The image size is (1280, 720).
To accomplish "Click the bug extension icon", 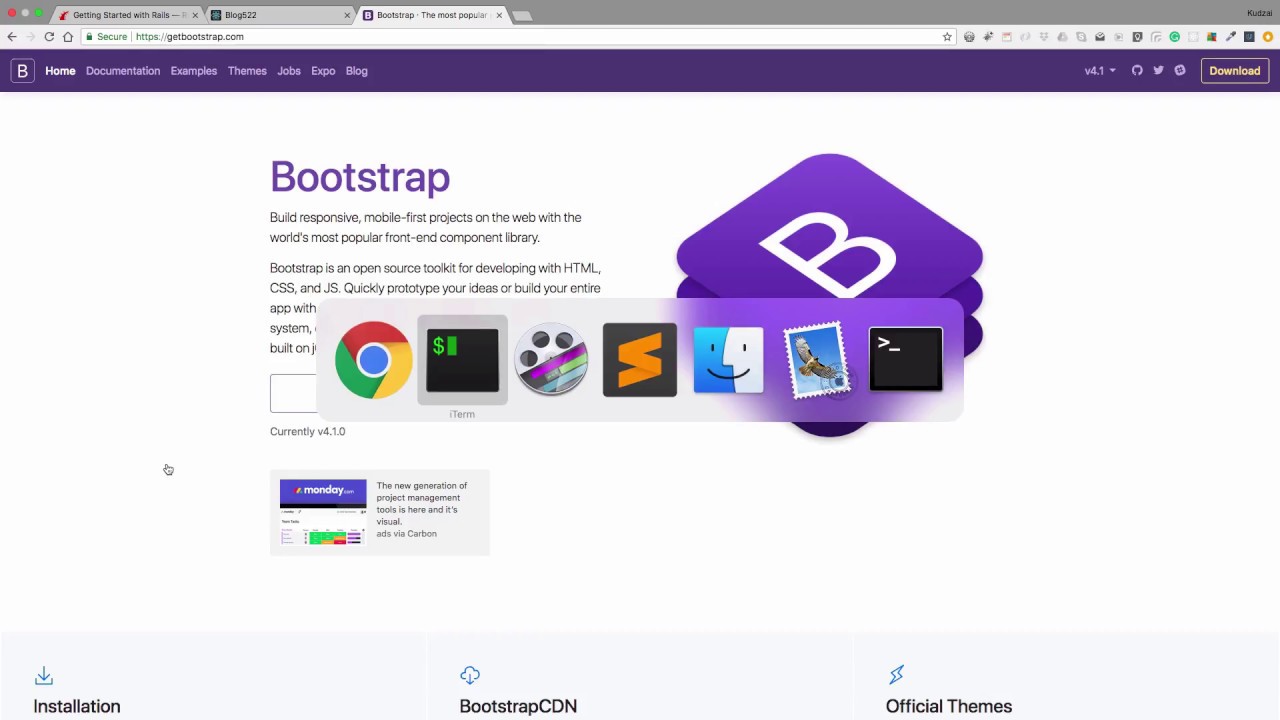I will (x=988, y=37).
